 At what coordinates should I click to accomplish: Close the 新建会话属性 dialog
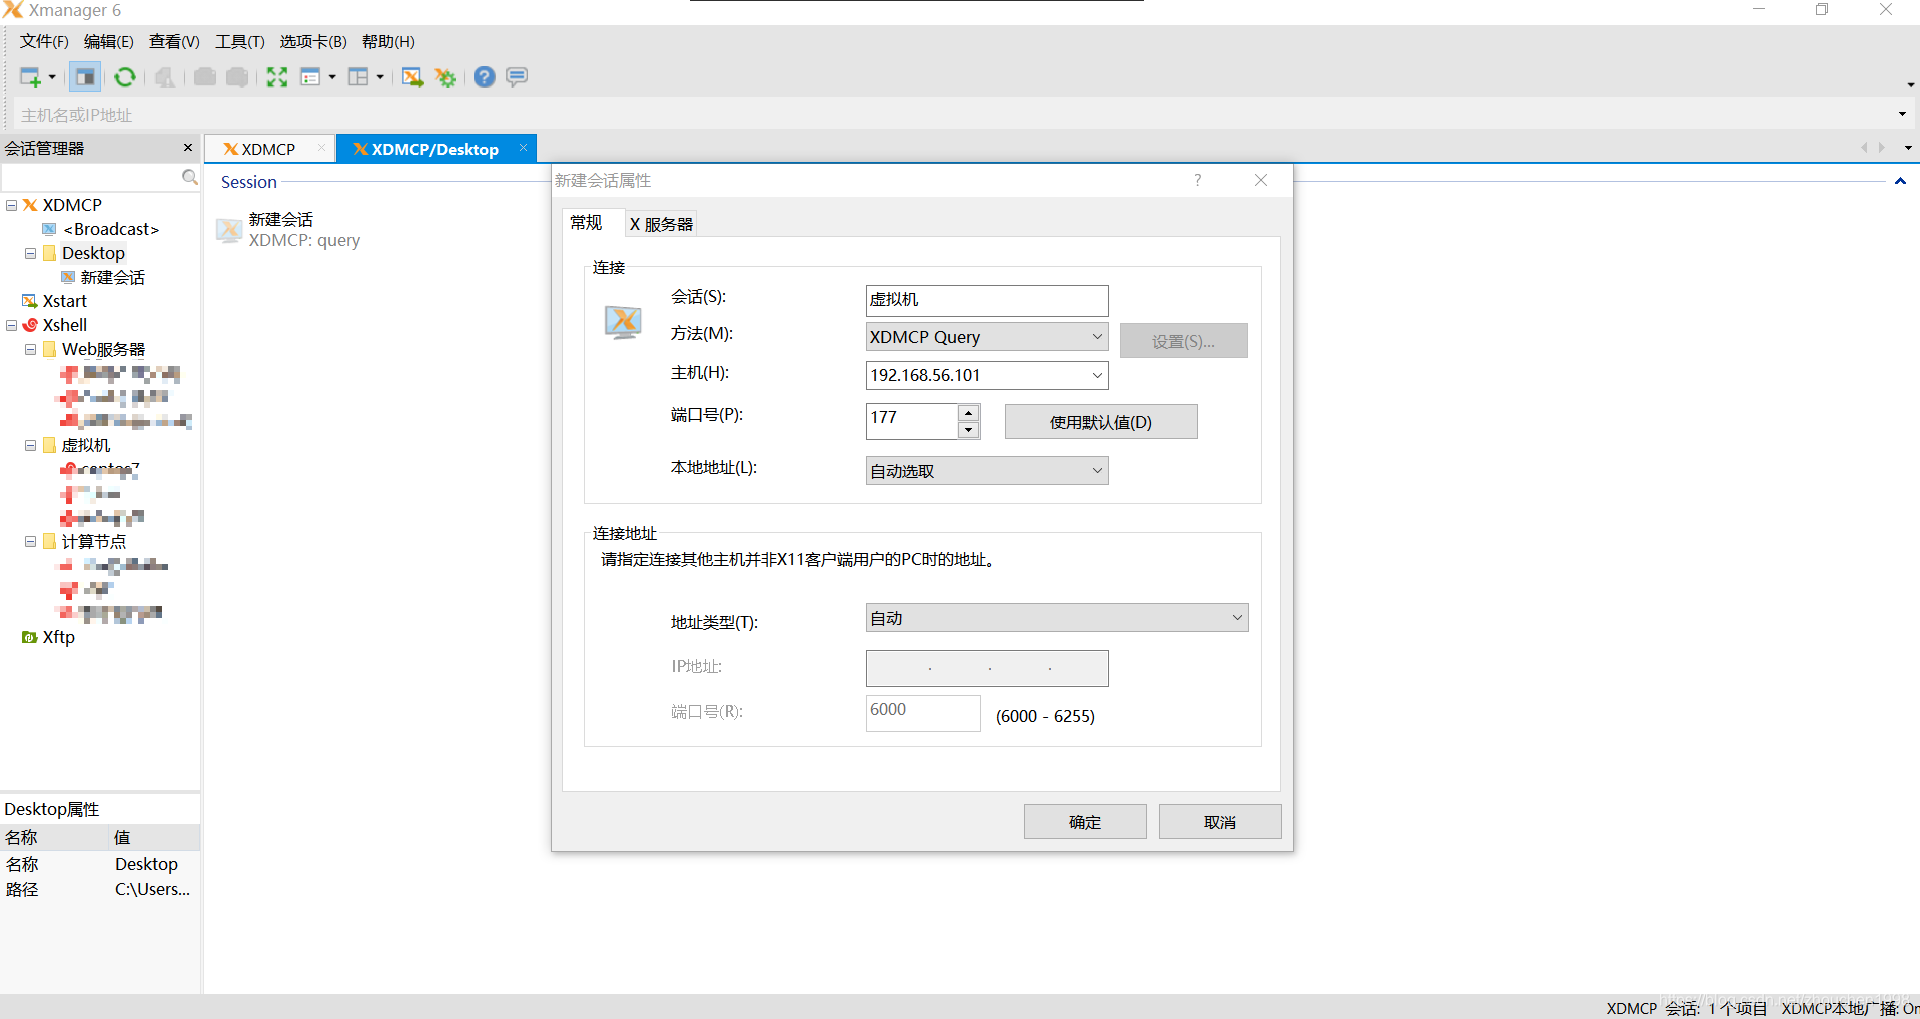1261,180
